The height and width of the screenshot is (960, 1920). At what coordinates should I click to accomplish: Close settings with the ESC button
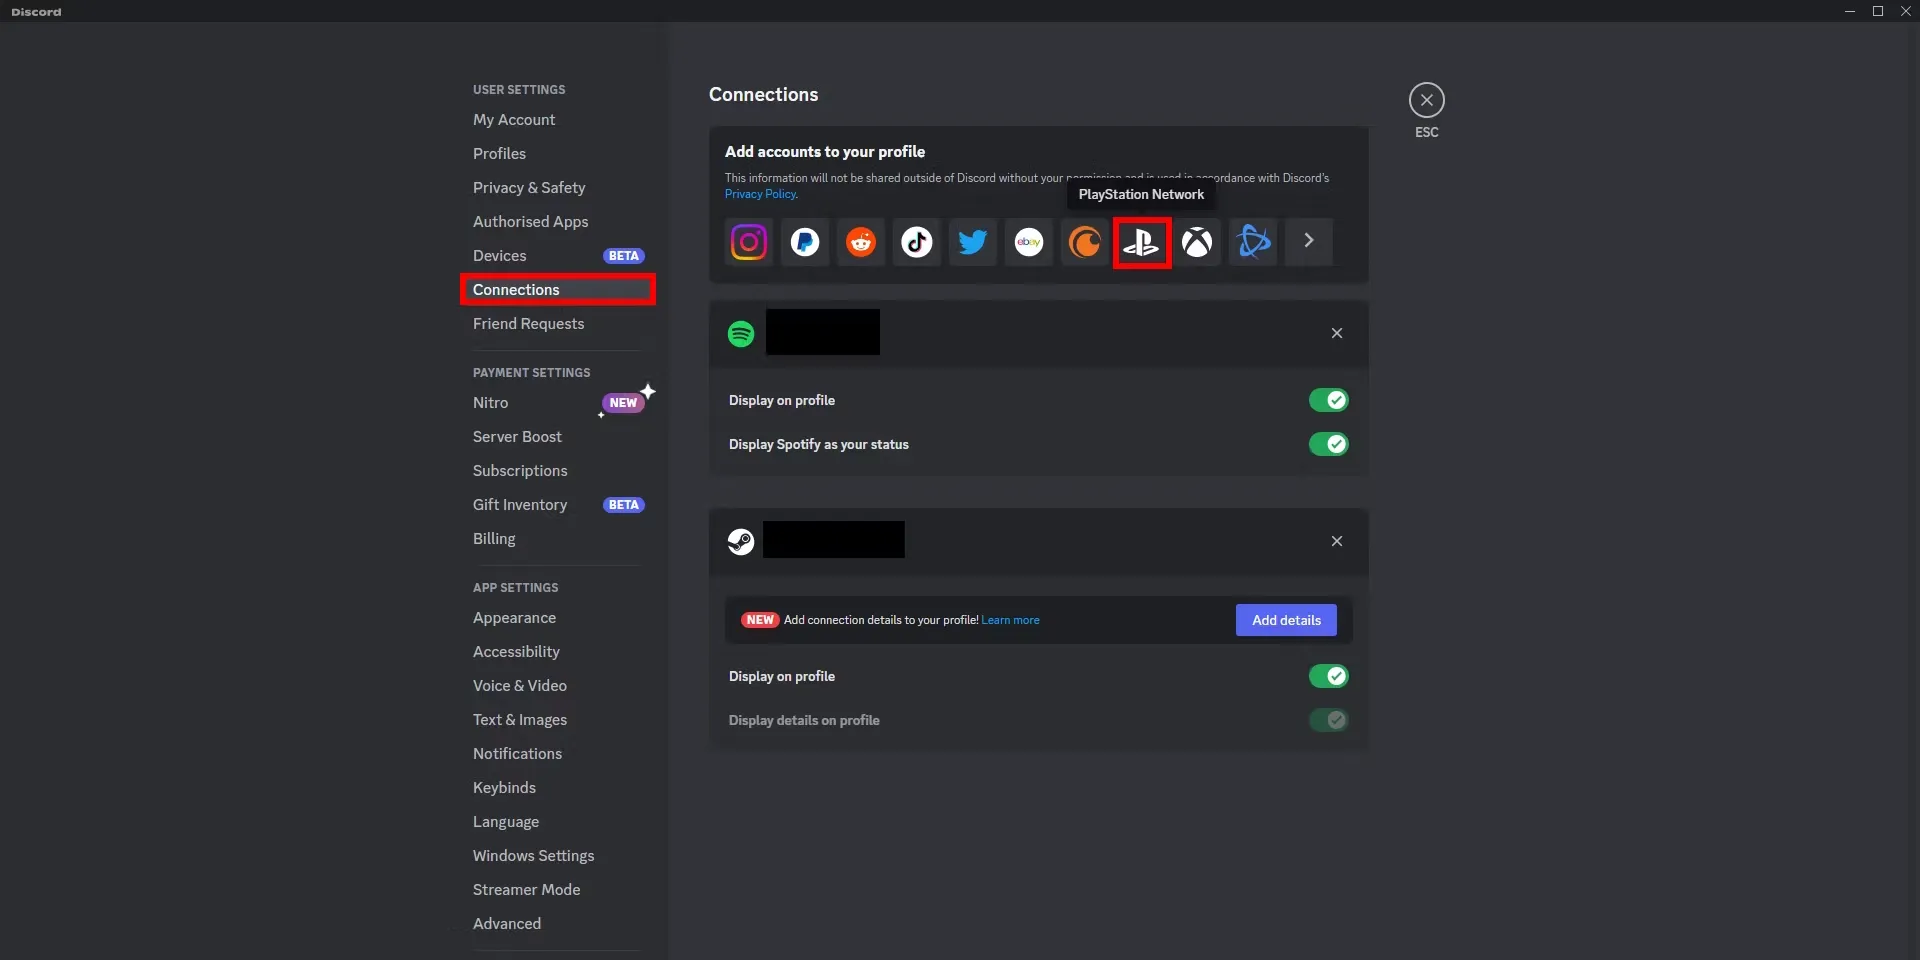pyautogui.click(x=1426, y=101)
